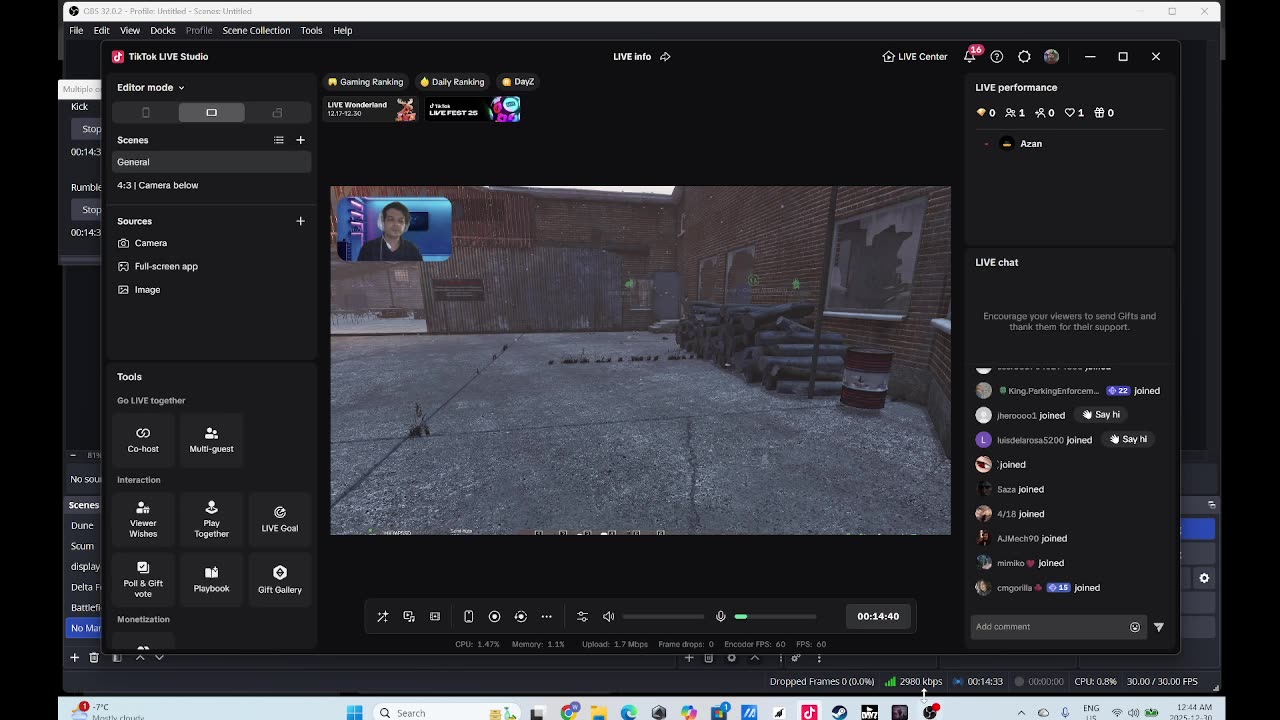Open the profile avatar menu
This screenshot has width=1280, height=720.
tap(1051, 57)
